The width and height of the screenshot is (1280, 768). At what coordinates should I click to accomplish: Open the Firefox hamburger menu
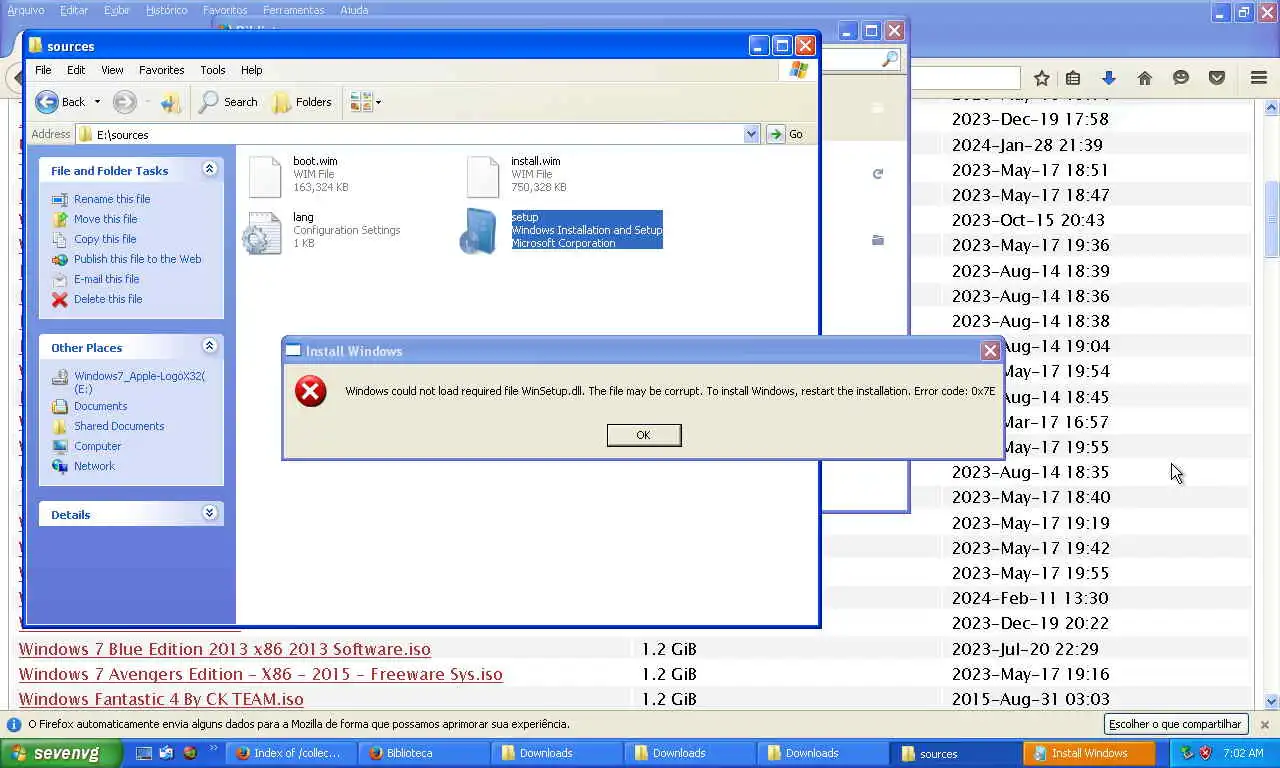[x=1259, y=78]
